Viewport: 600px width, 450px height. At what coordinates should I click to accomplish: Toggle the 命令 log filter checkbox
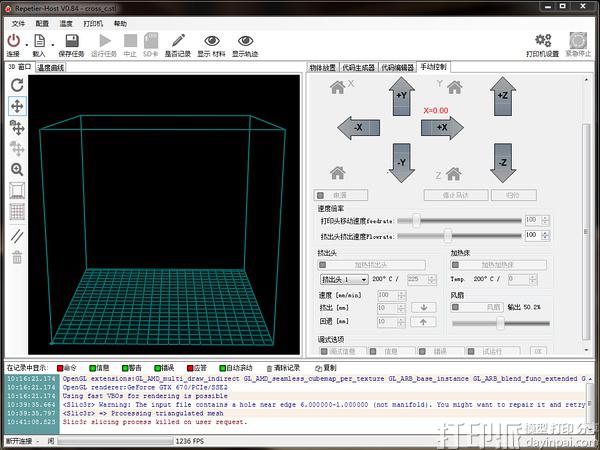[x=60, y=368]
